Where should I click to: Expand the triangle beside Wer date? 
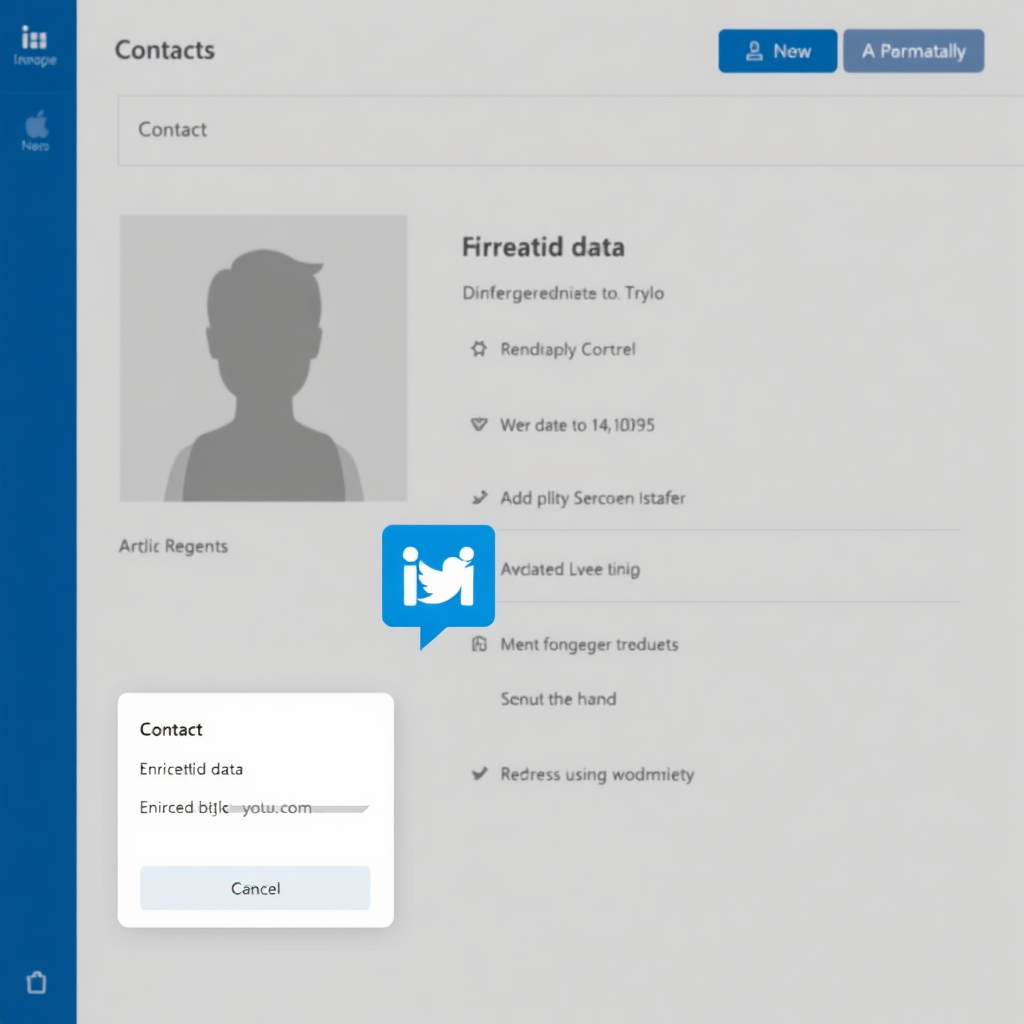(479, 425)
